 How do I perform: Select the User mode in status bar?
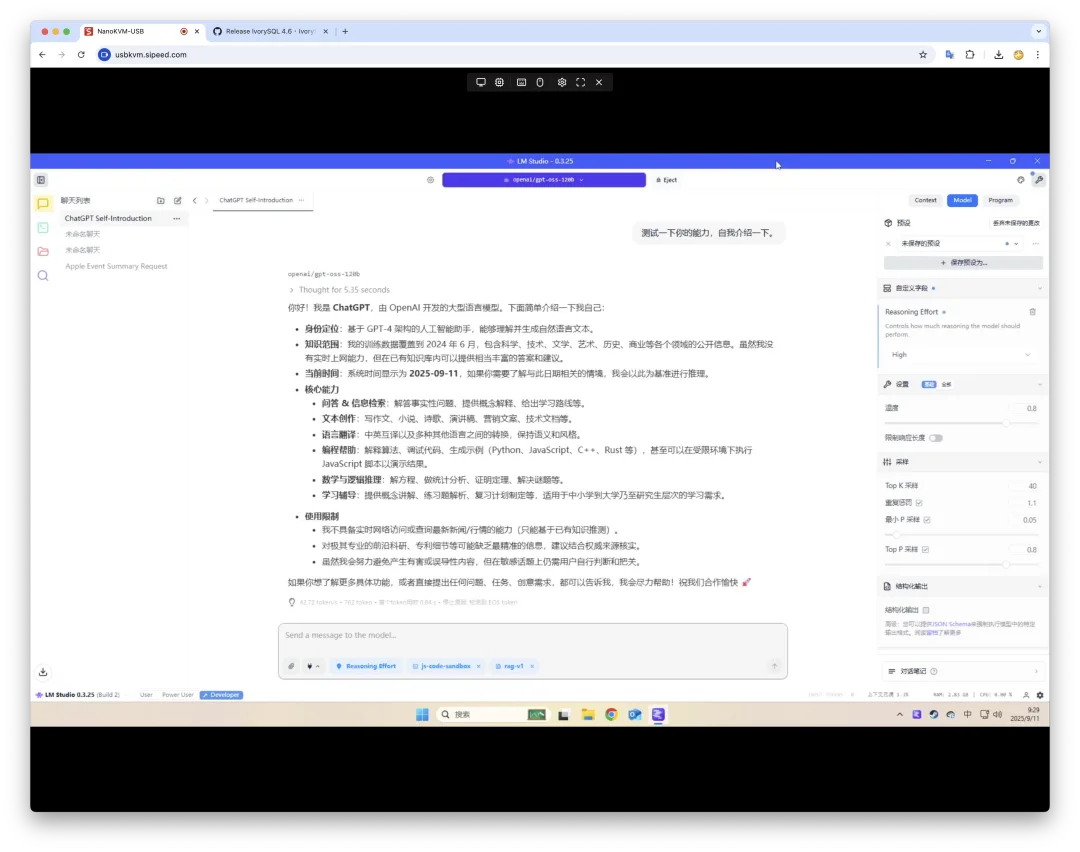146,695
